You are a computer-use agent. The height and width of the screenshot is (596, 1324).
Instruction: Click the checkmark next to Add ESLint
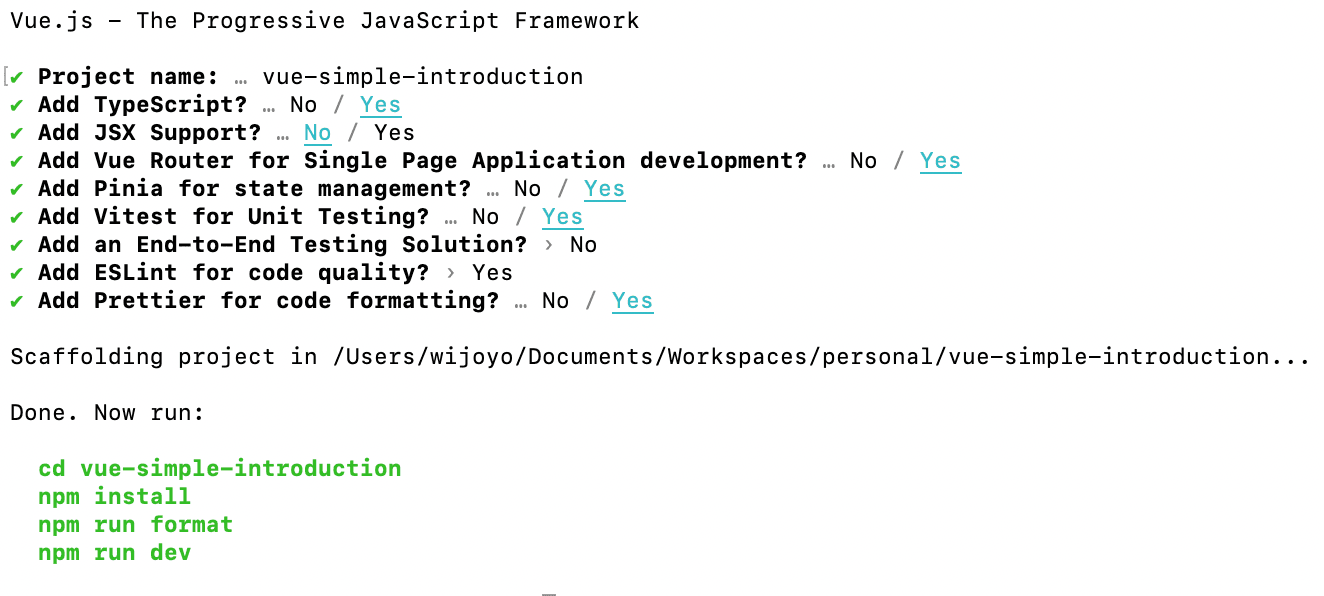click(x=17, y=273)
